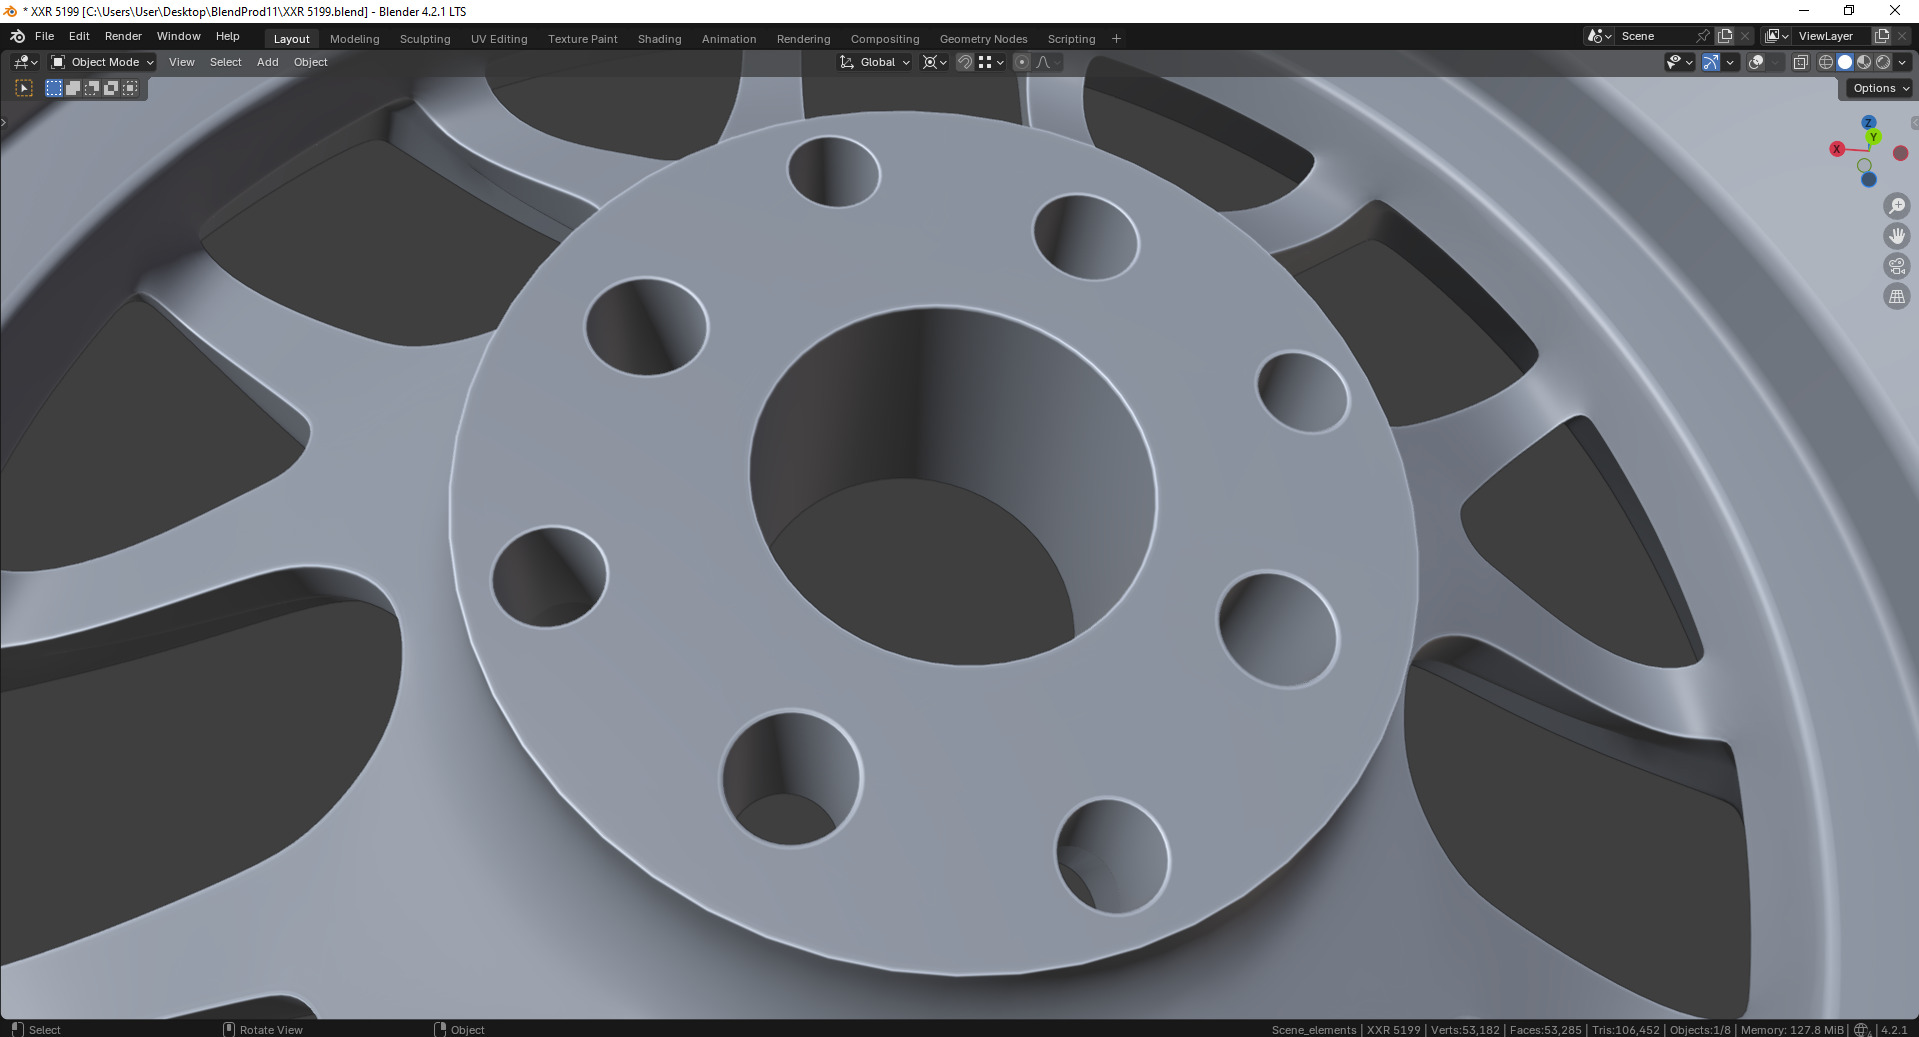The height and width of the screenshot is (1037, 1919).
Task: Open the viewport View menu
Action: tap(181, 62)
